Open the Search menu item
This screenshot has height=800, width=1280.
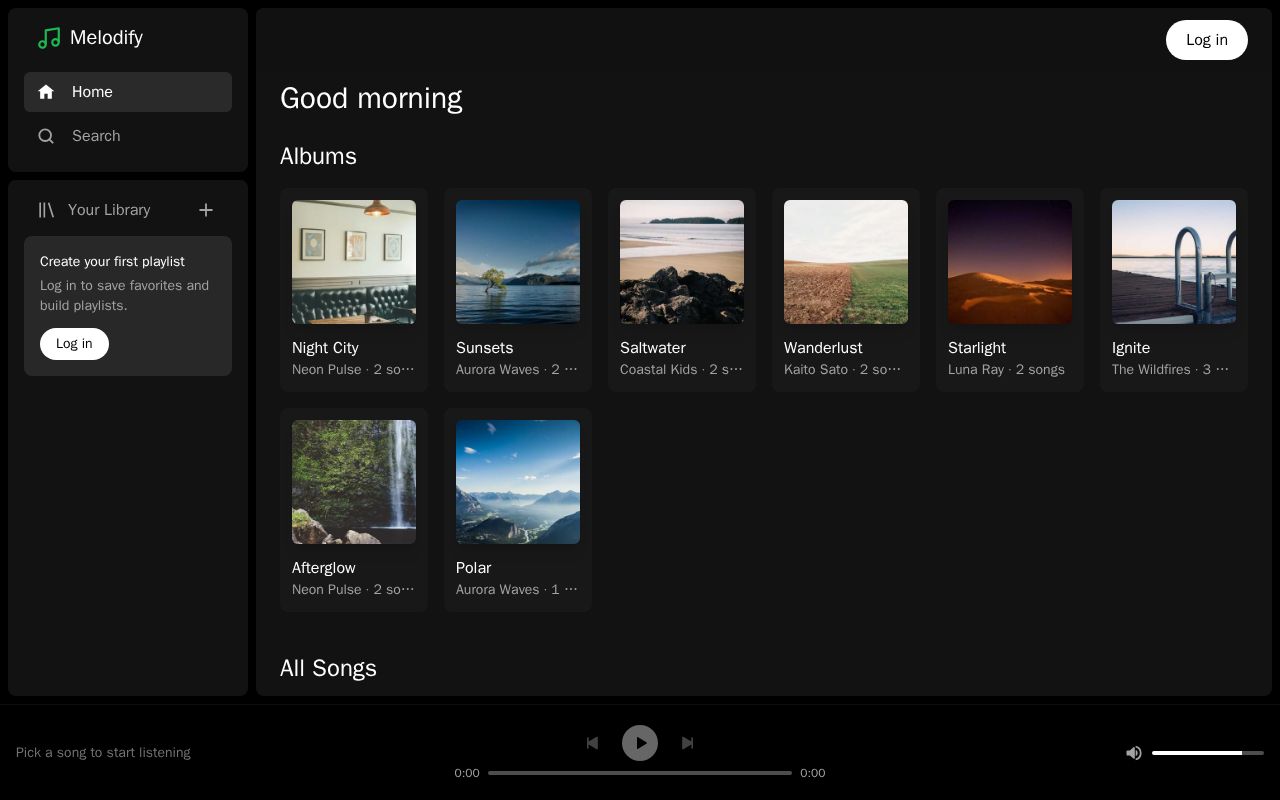coord(128,136)
